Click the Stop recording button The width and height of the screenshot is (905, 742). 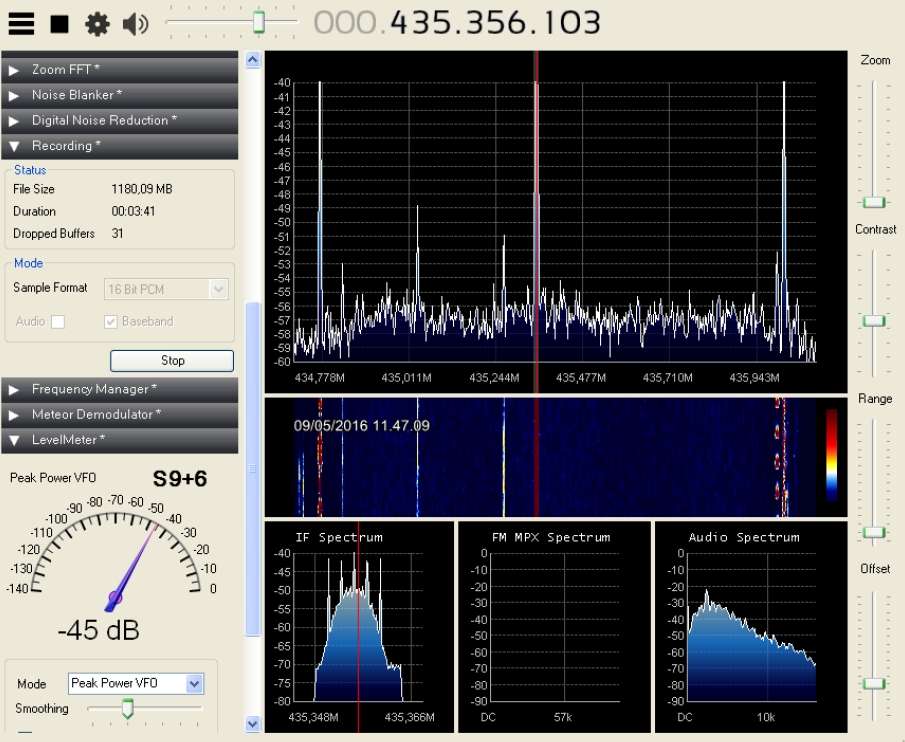[172, 360]
